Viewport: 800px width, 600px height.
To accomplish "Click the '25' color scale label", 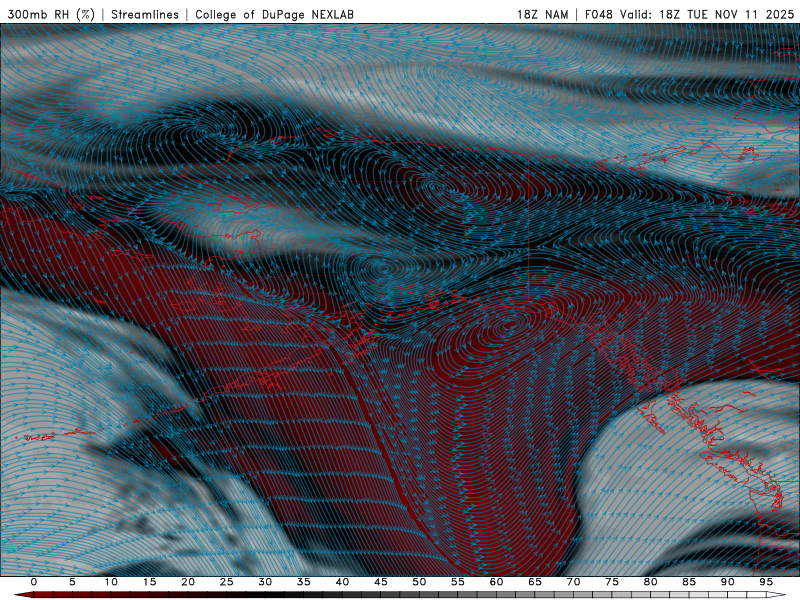I will coord(227,582).
